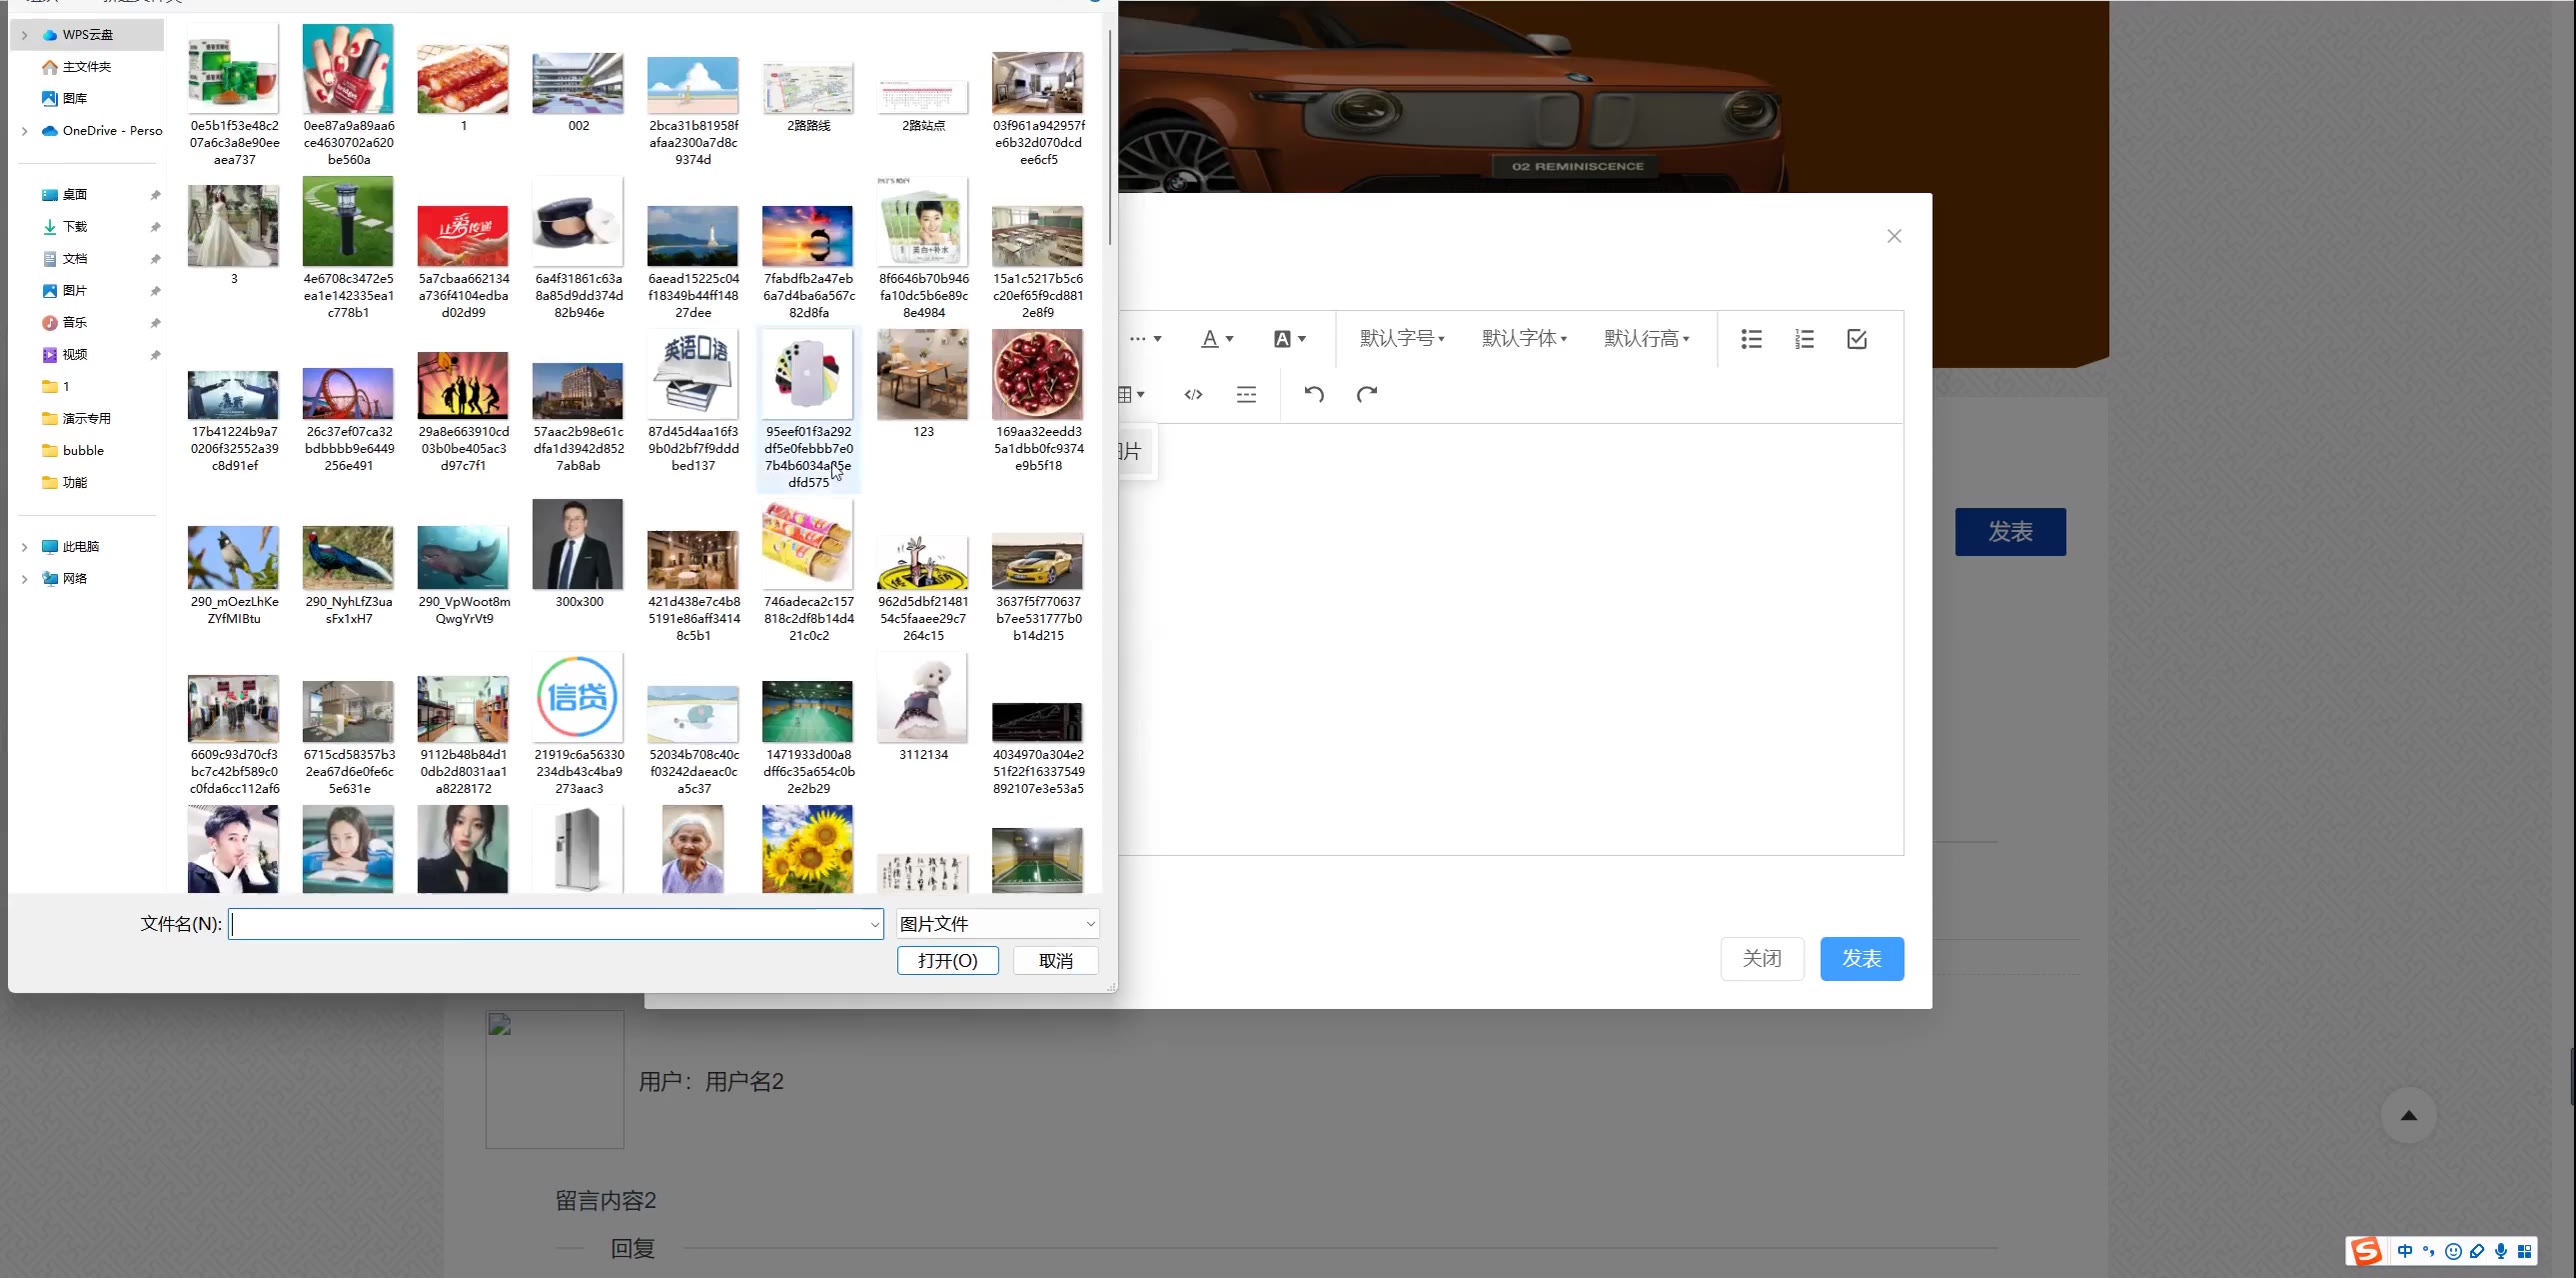Click the undo arrow in editor toolbar

click(x=1314, y=394)
